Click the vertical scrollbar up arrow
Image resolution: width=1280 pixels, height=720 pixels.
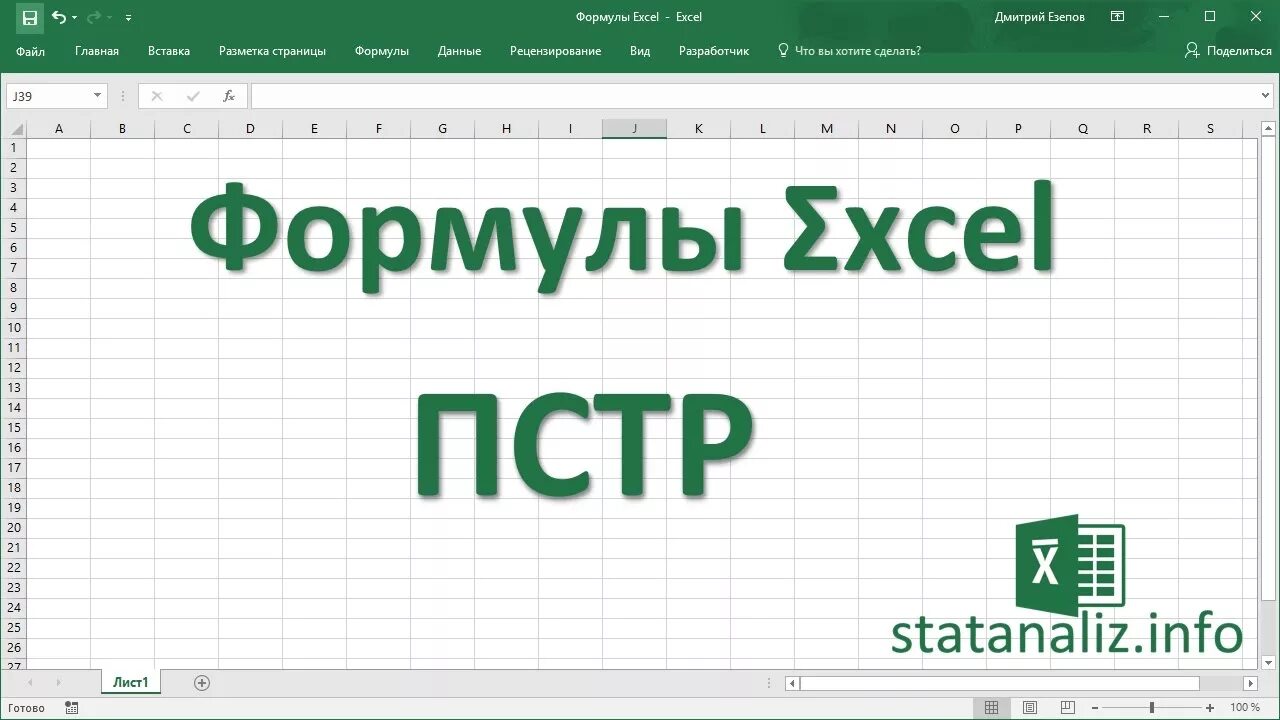[x=1268, y=127]
